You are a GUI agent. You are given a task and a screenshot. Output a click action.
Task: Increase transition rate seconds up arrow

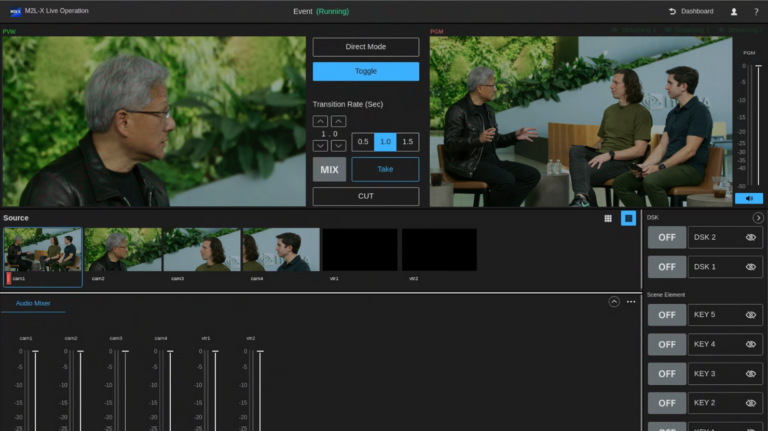320,121
